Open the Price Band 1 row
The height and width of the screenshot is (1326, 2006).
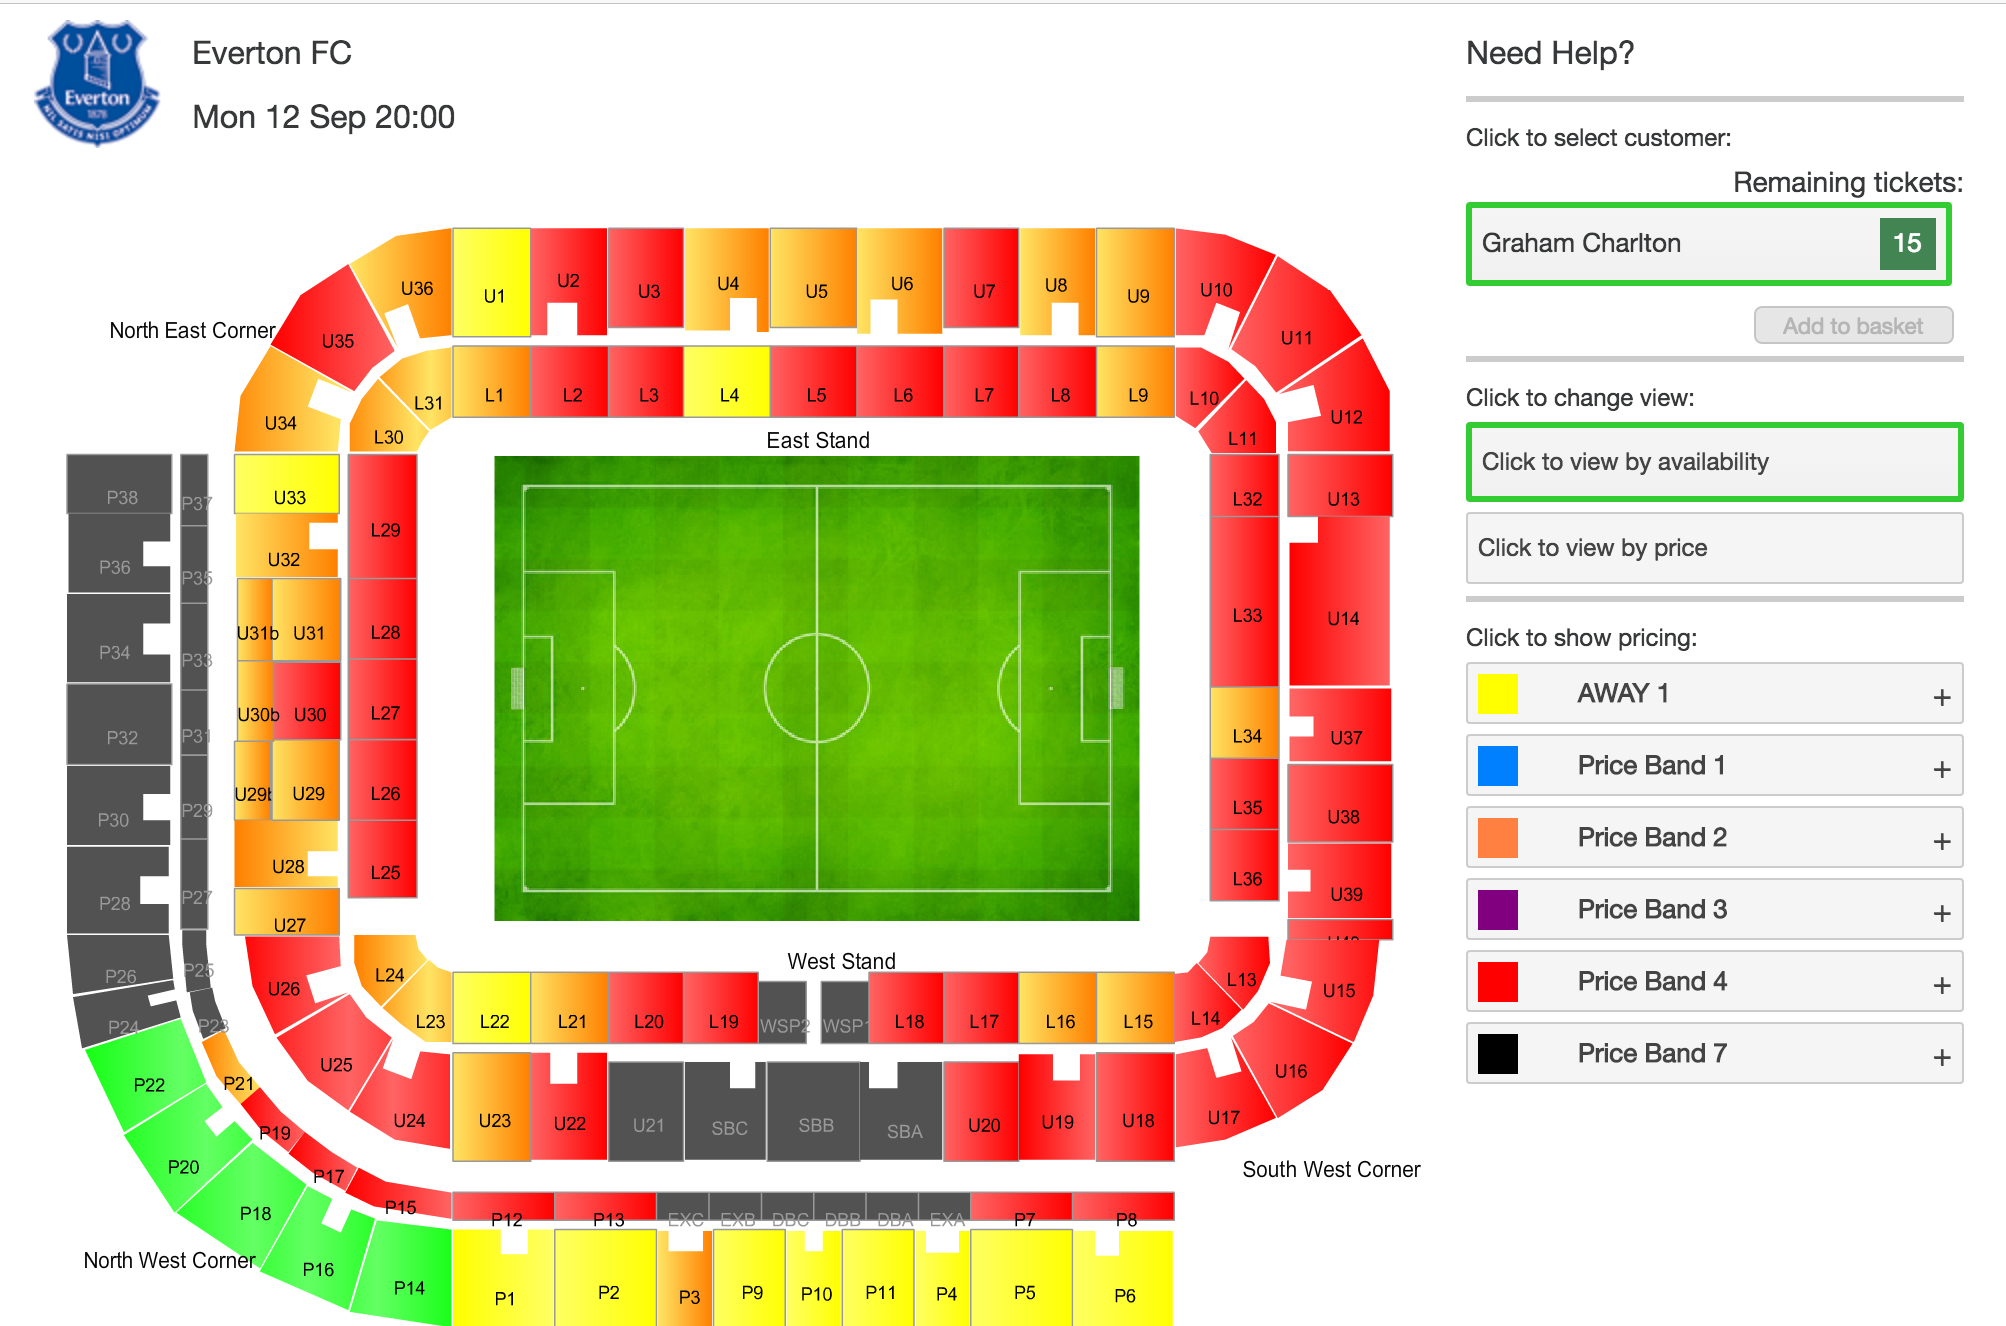coord(1714,766)
